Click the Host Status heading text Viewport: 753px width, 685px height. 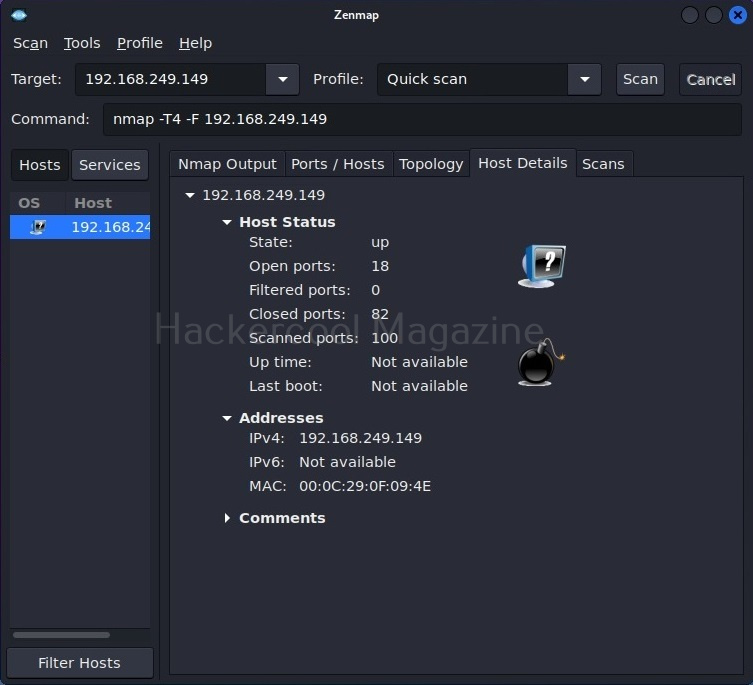coord(287,222)
